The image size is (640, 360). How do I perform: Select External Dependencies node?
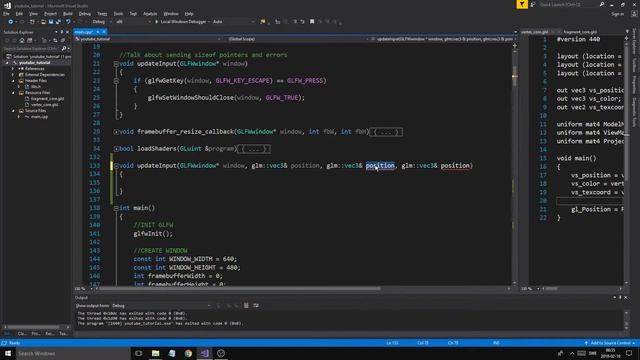point(44,75)
